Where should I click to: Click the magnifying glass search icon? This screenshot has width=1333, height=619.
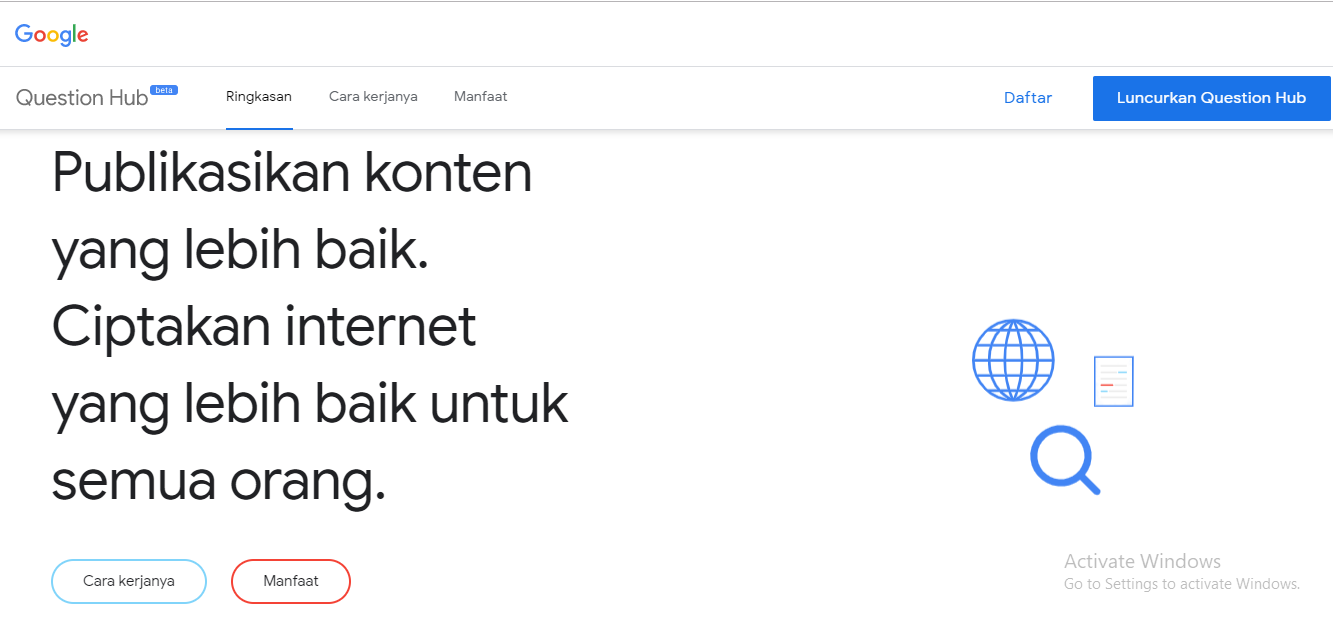(x=1064, y=459)
